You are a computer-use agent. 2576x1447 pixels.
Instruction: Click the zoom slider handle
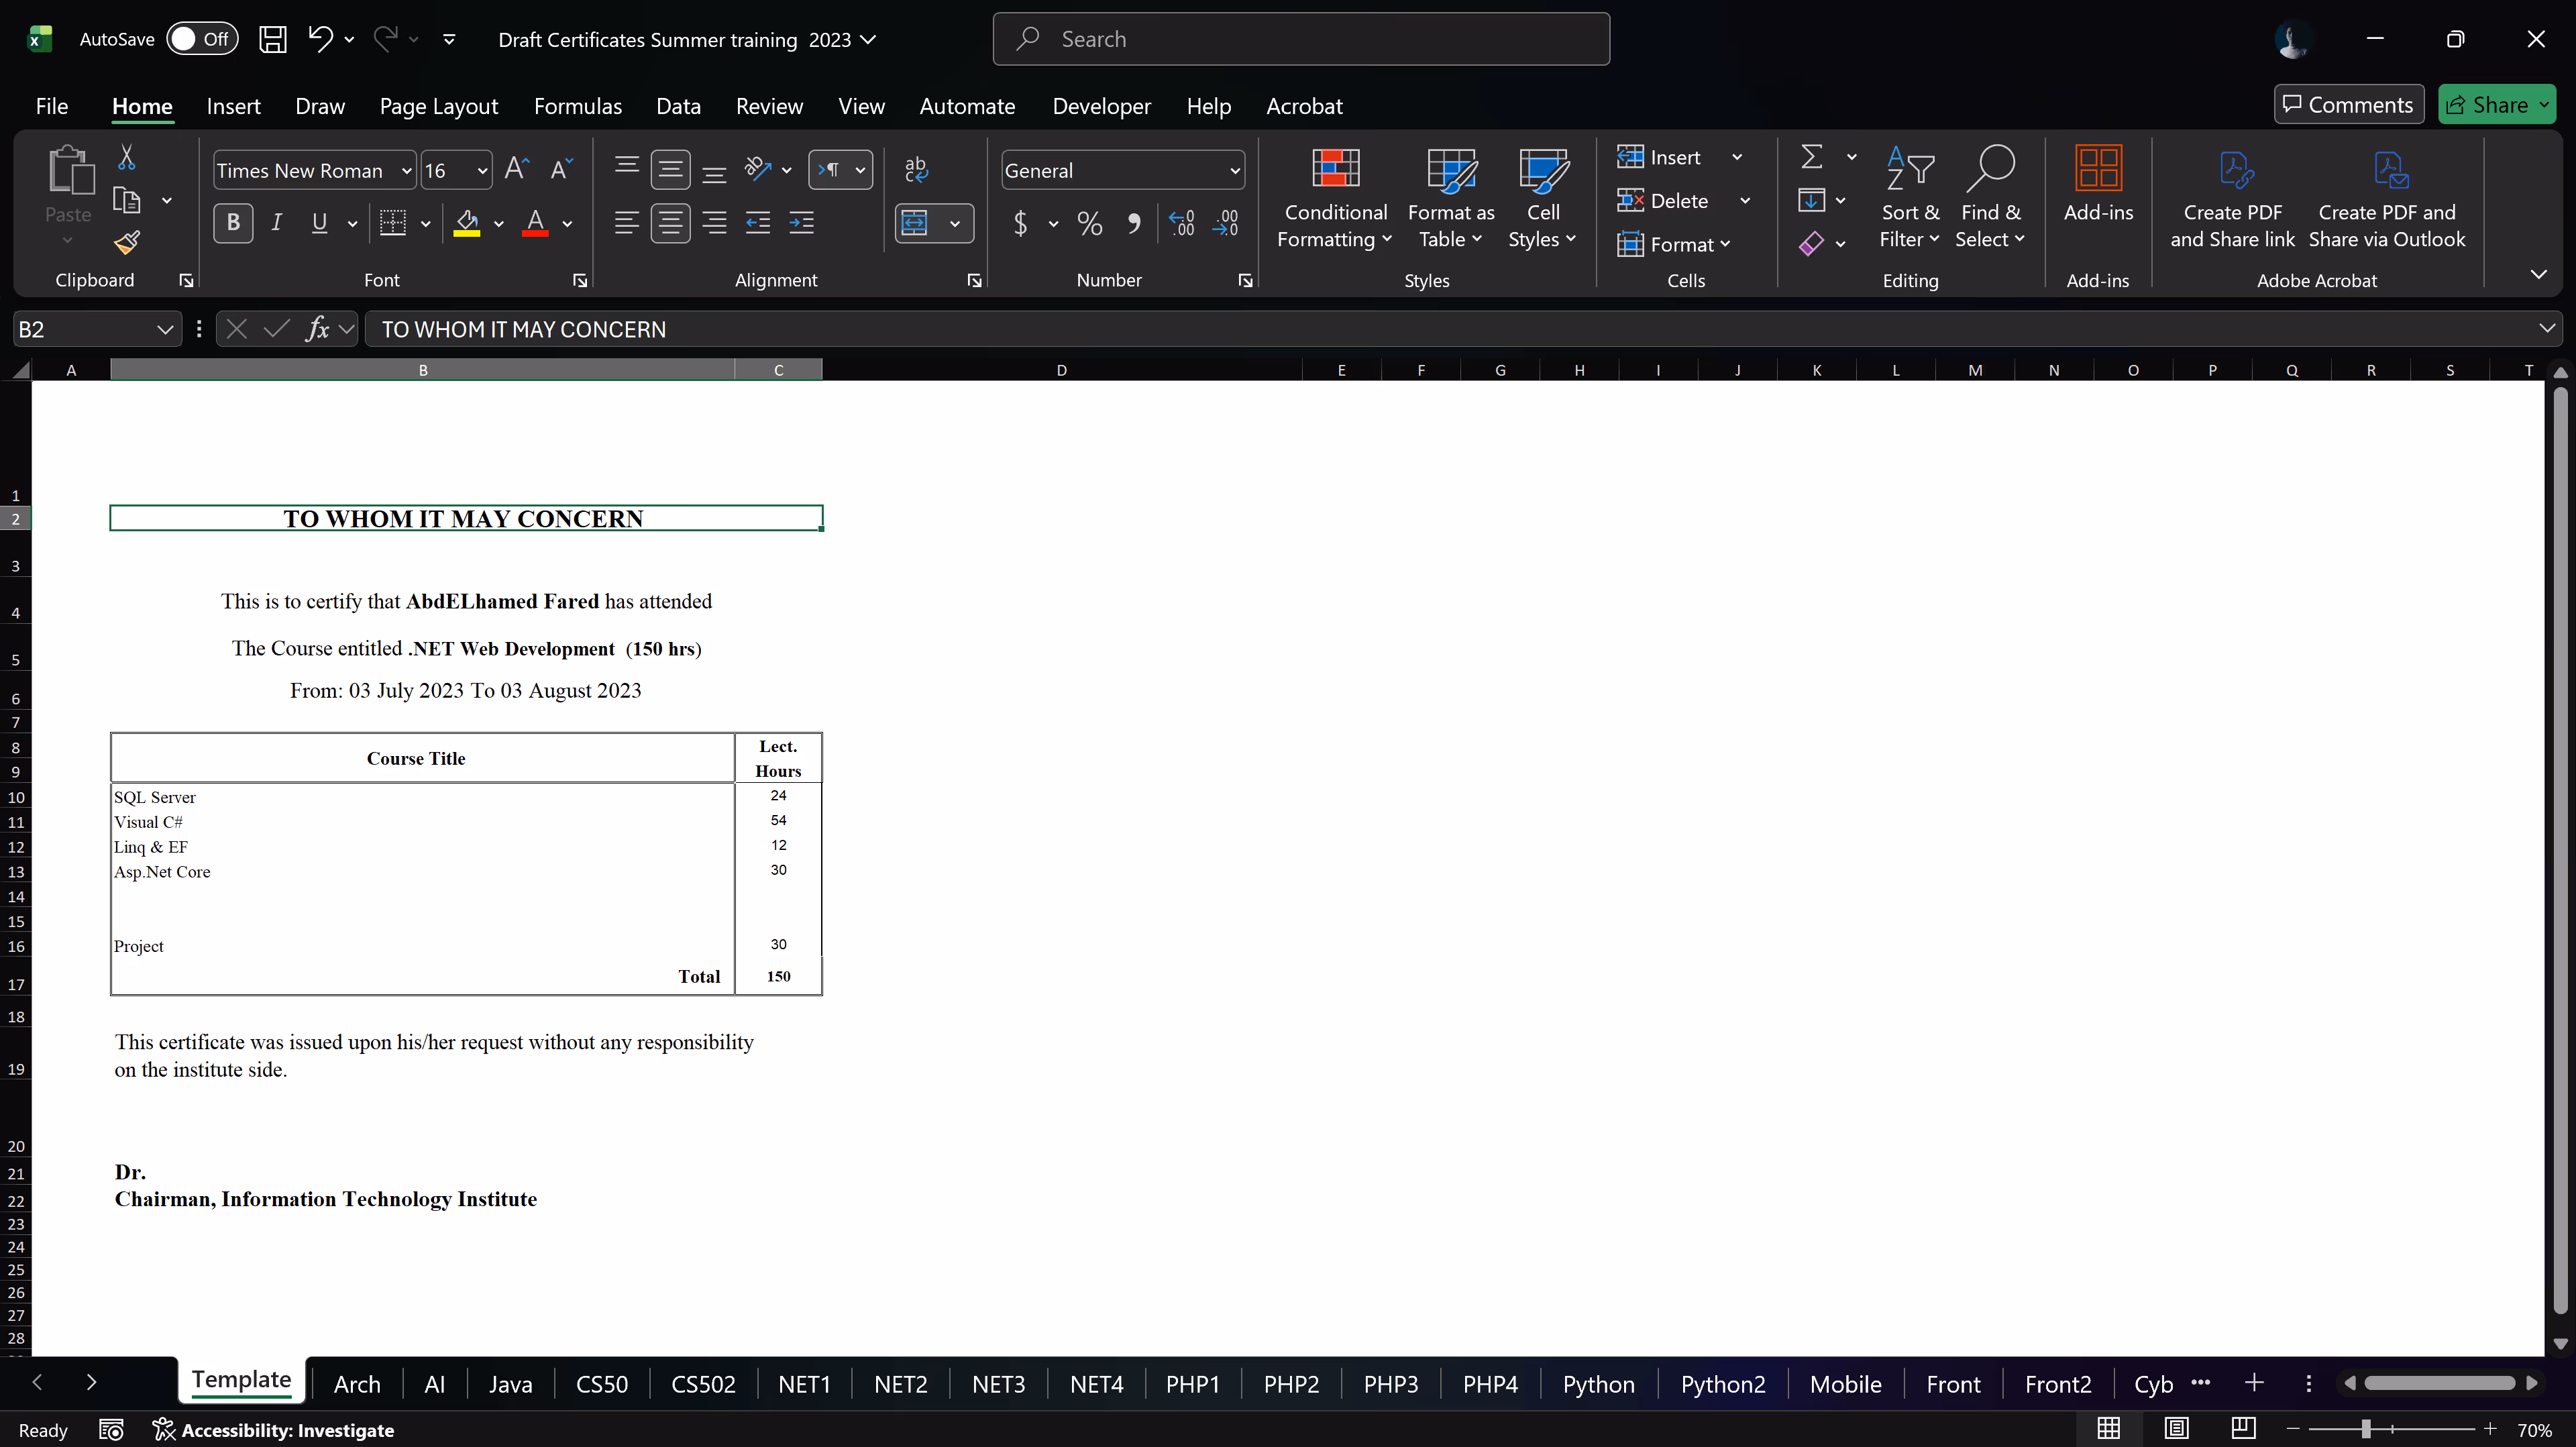point(2366,1429)
